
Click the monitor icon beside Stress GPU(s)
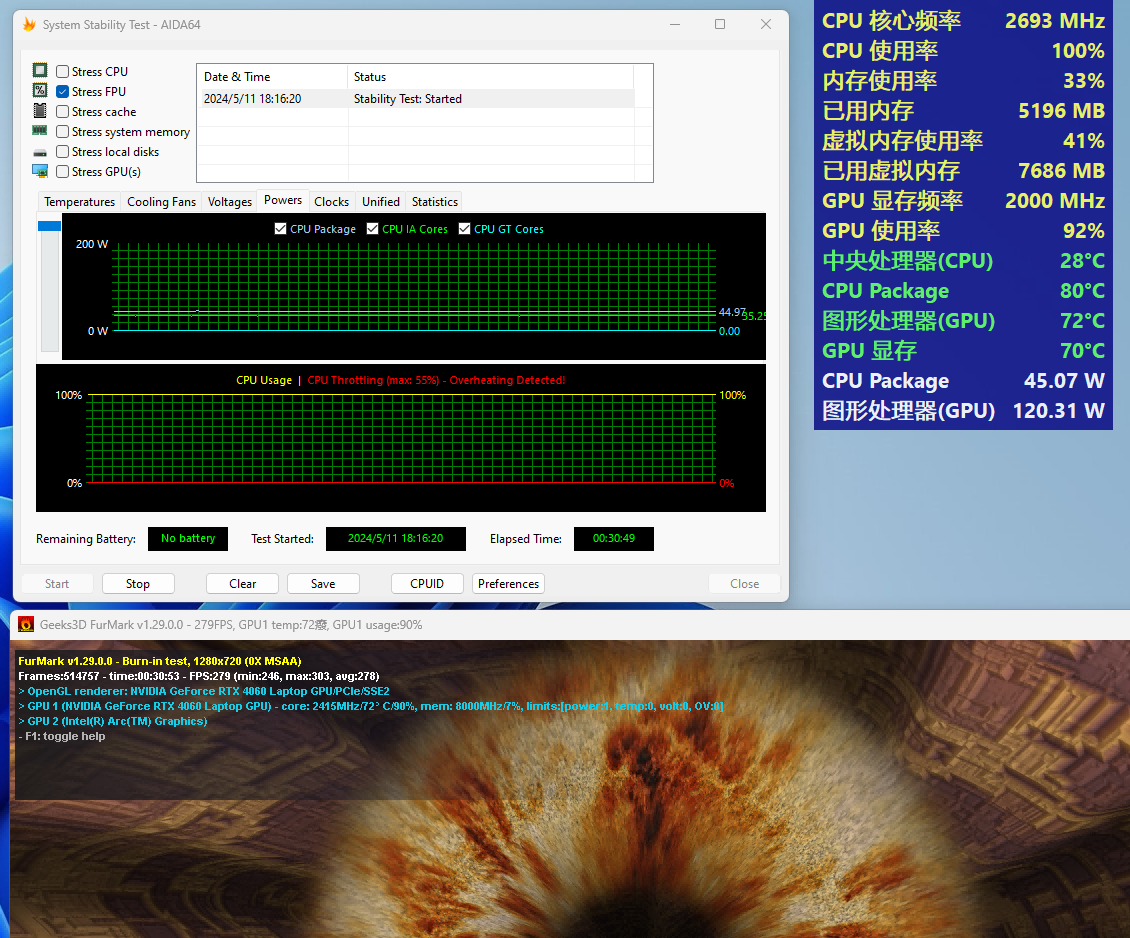pyautogui.click(x=40, y=171)
